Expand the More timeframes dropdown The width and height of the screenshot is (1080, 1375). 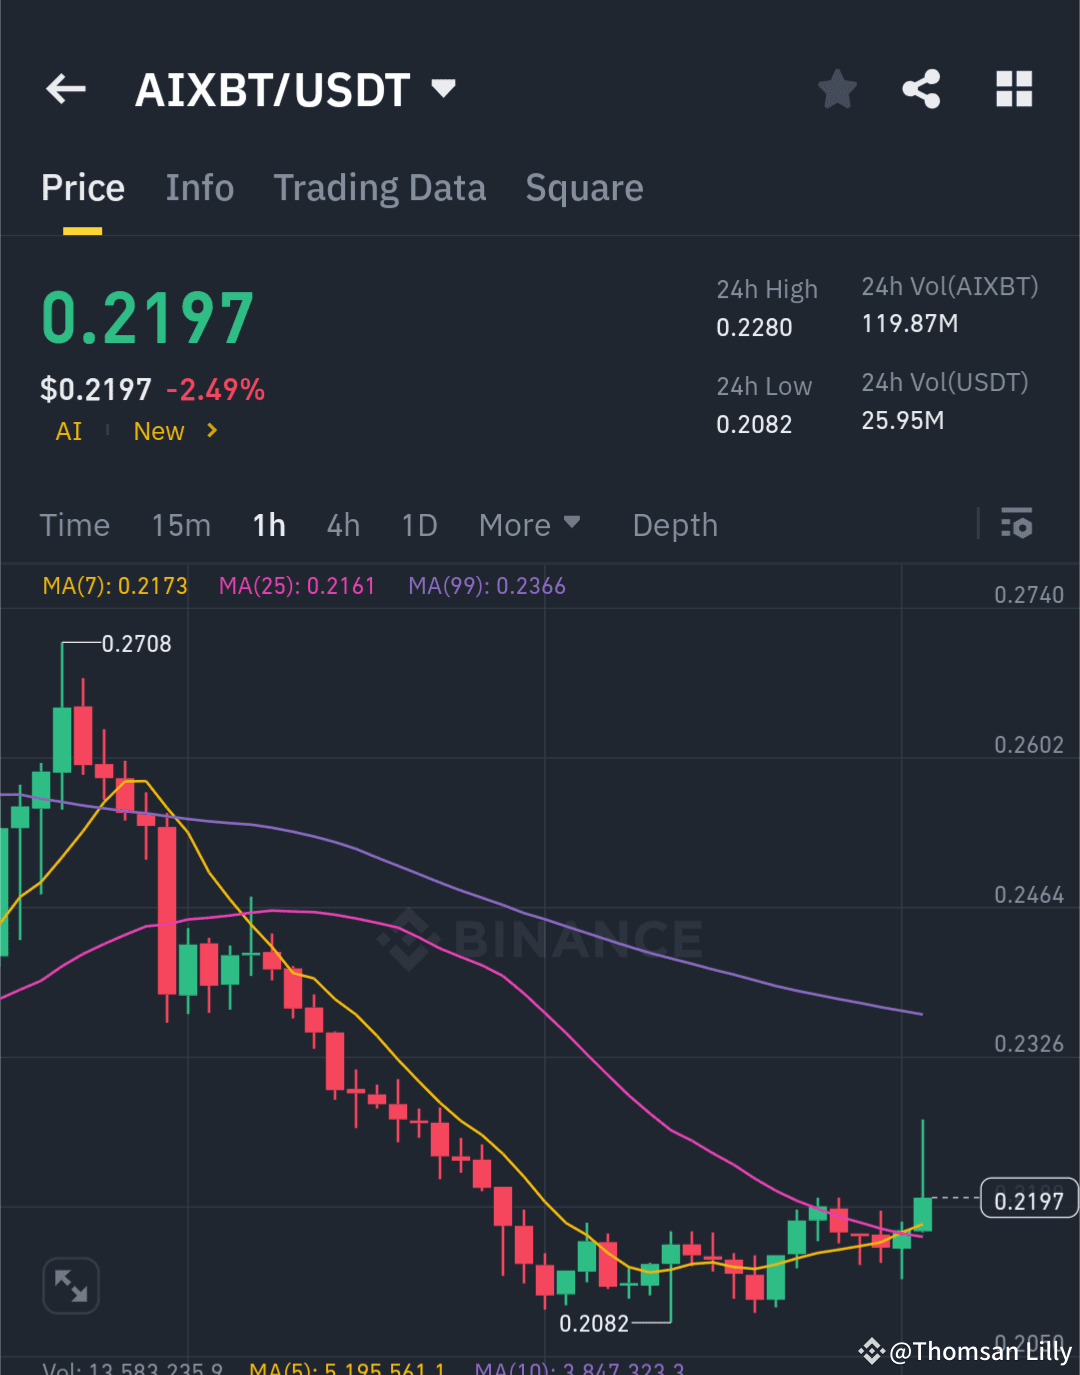[530, 525]
